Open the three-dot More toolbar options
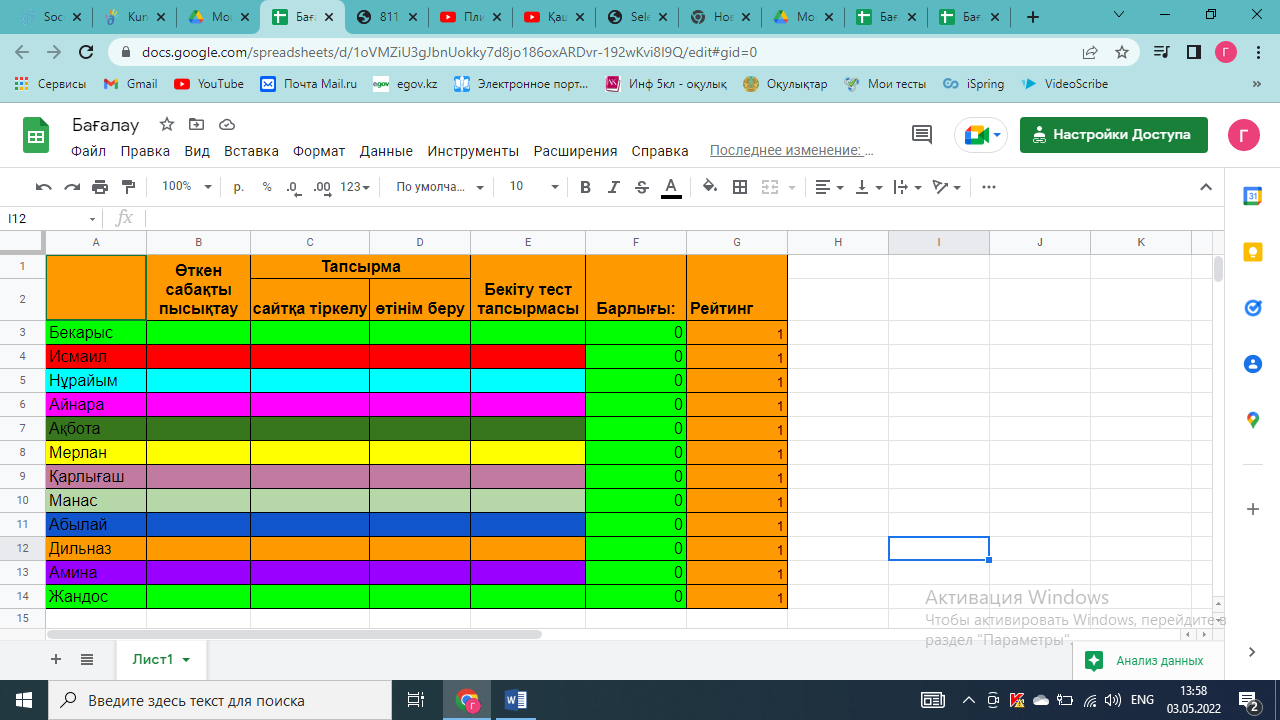Image resolution: width=1280 pixels, height=720 pixels. [x=989, y=187]
